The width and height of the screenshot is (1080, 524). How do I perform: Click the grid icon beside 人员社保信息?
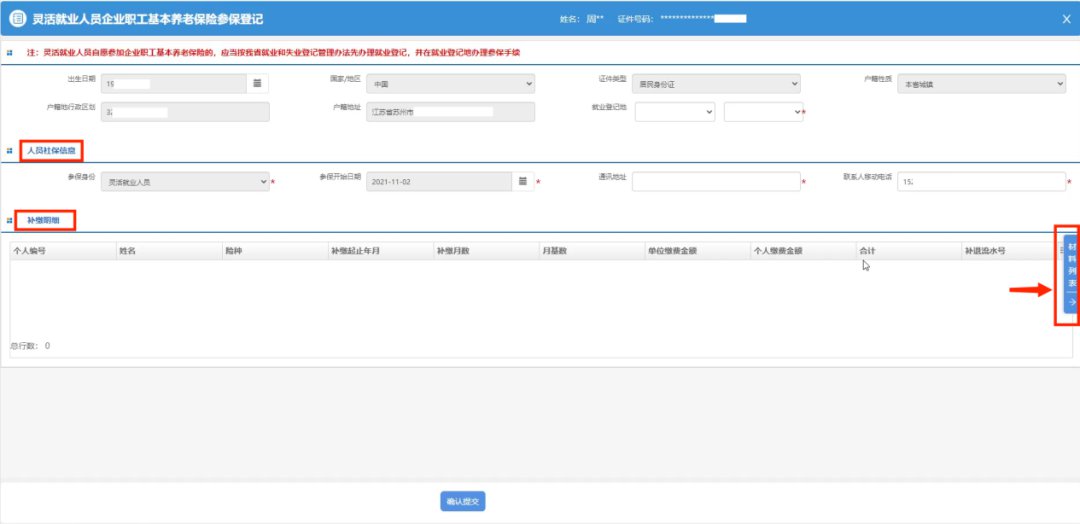coord(10,151)
